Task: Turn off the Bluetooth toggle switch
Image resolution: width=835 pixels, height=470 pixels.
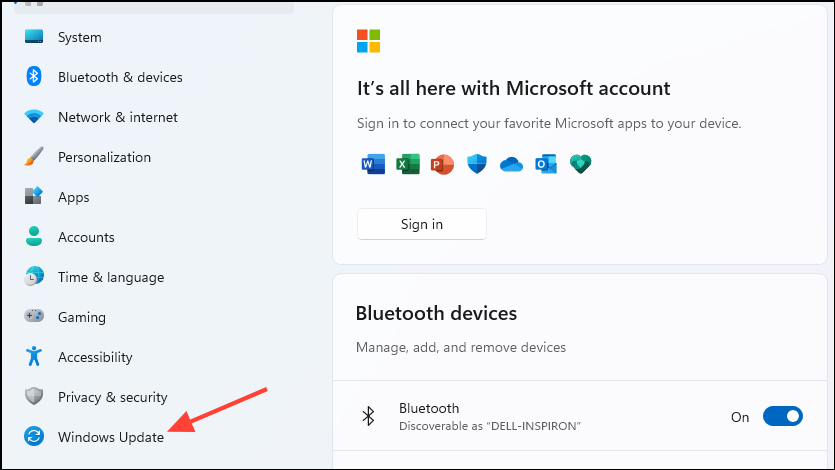Action: pyautogui.click(x=783, y=416)
